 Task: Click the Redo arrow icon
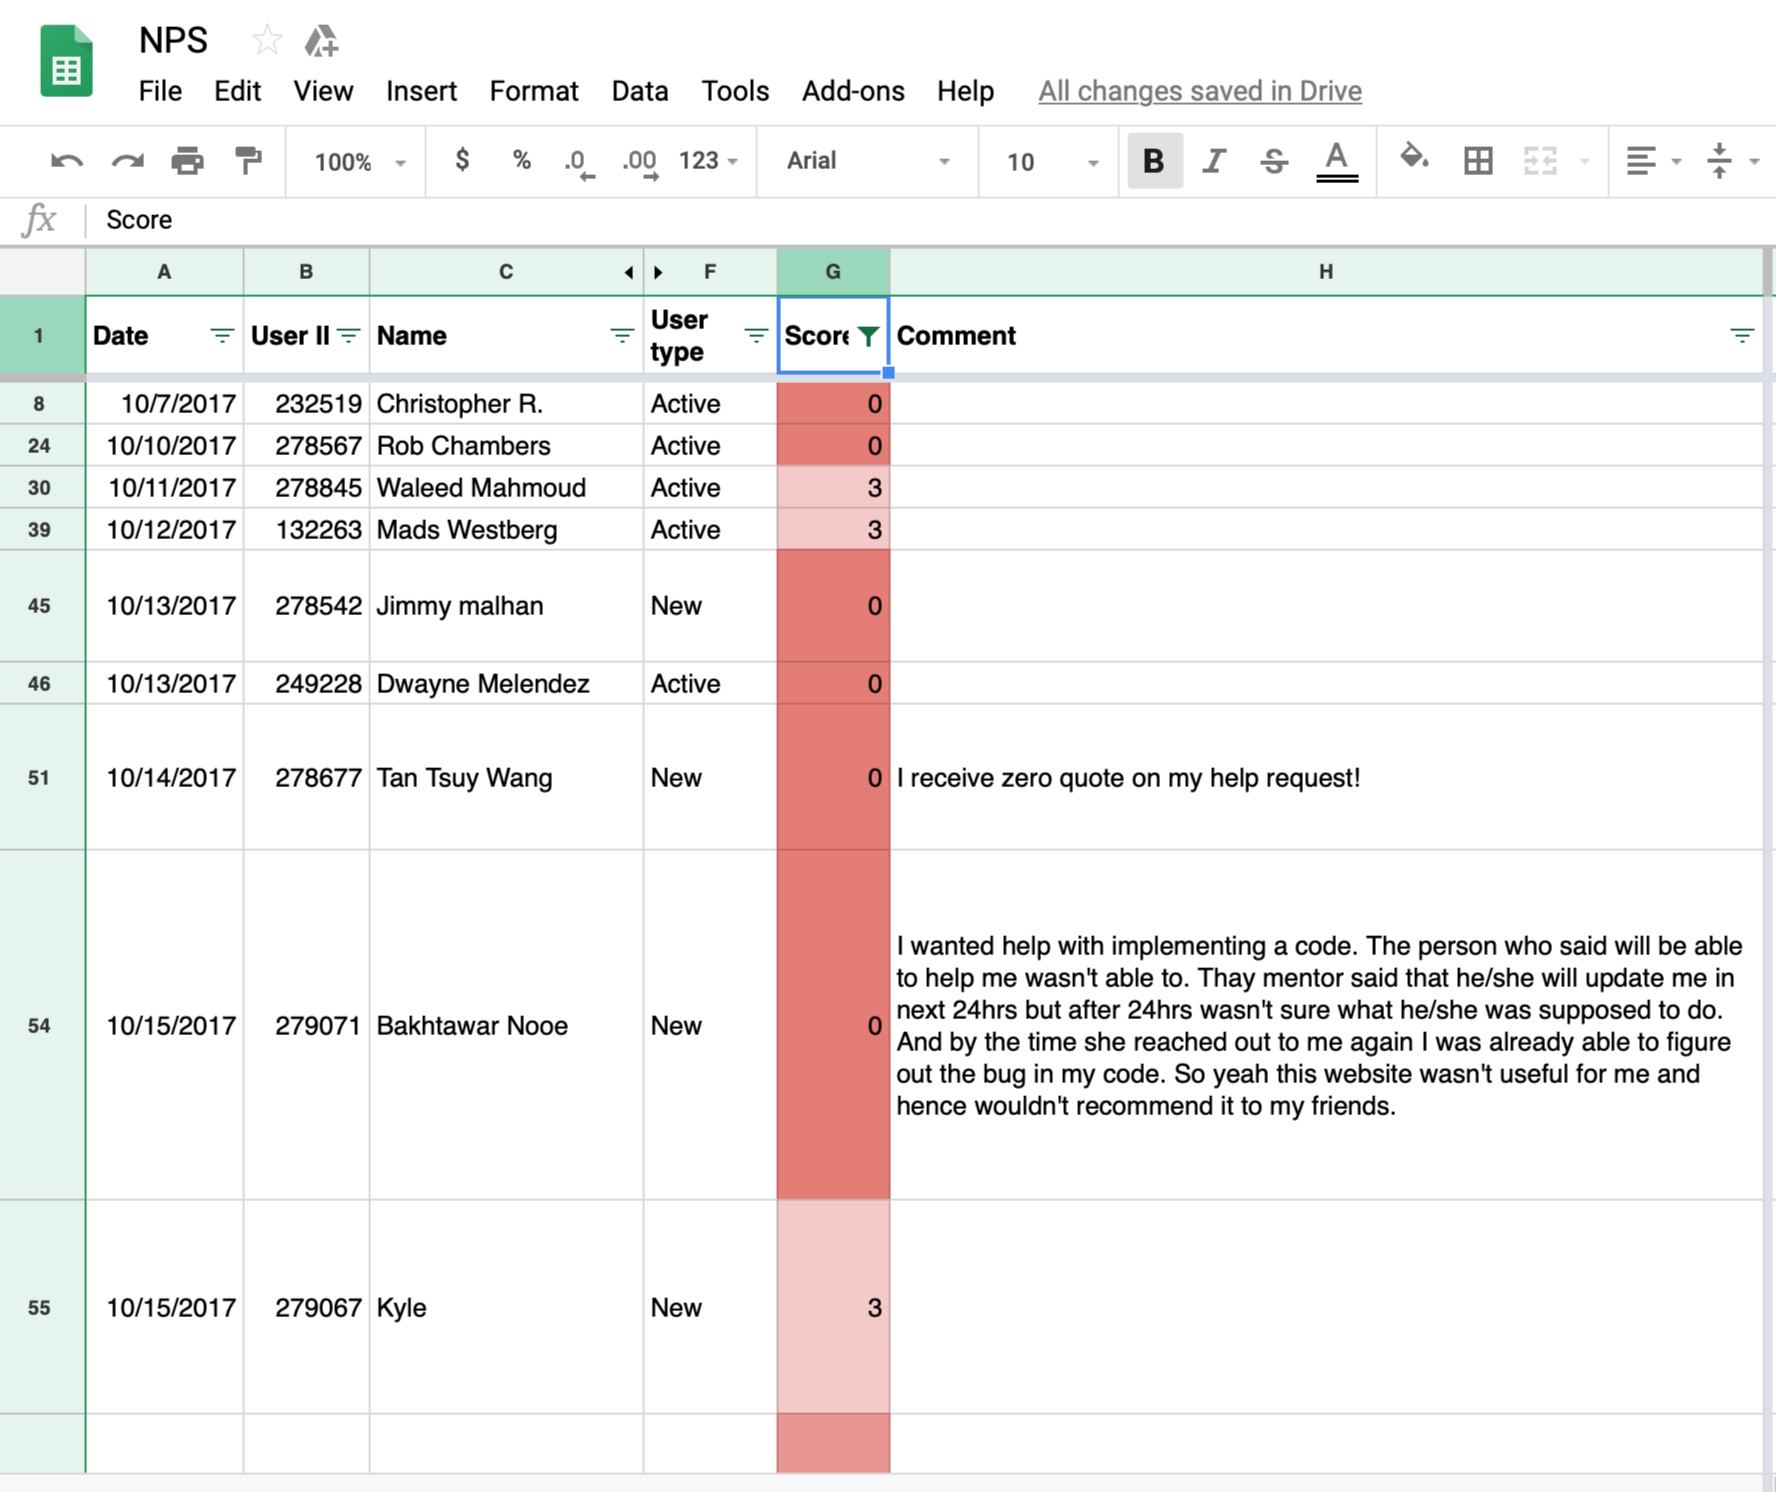click(x=127, y=160)
